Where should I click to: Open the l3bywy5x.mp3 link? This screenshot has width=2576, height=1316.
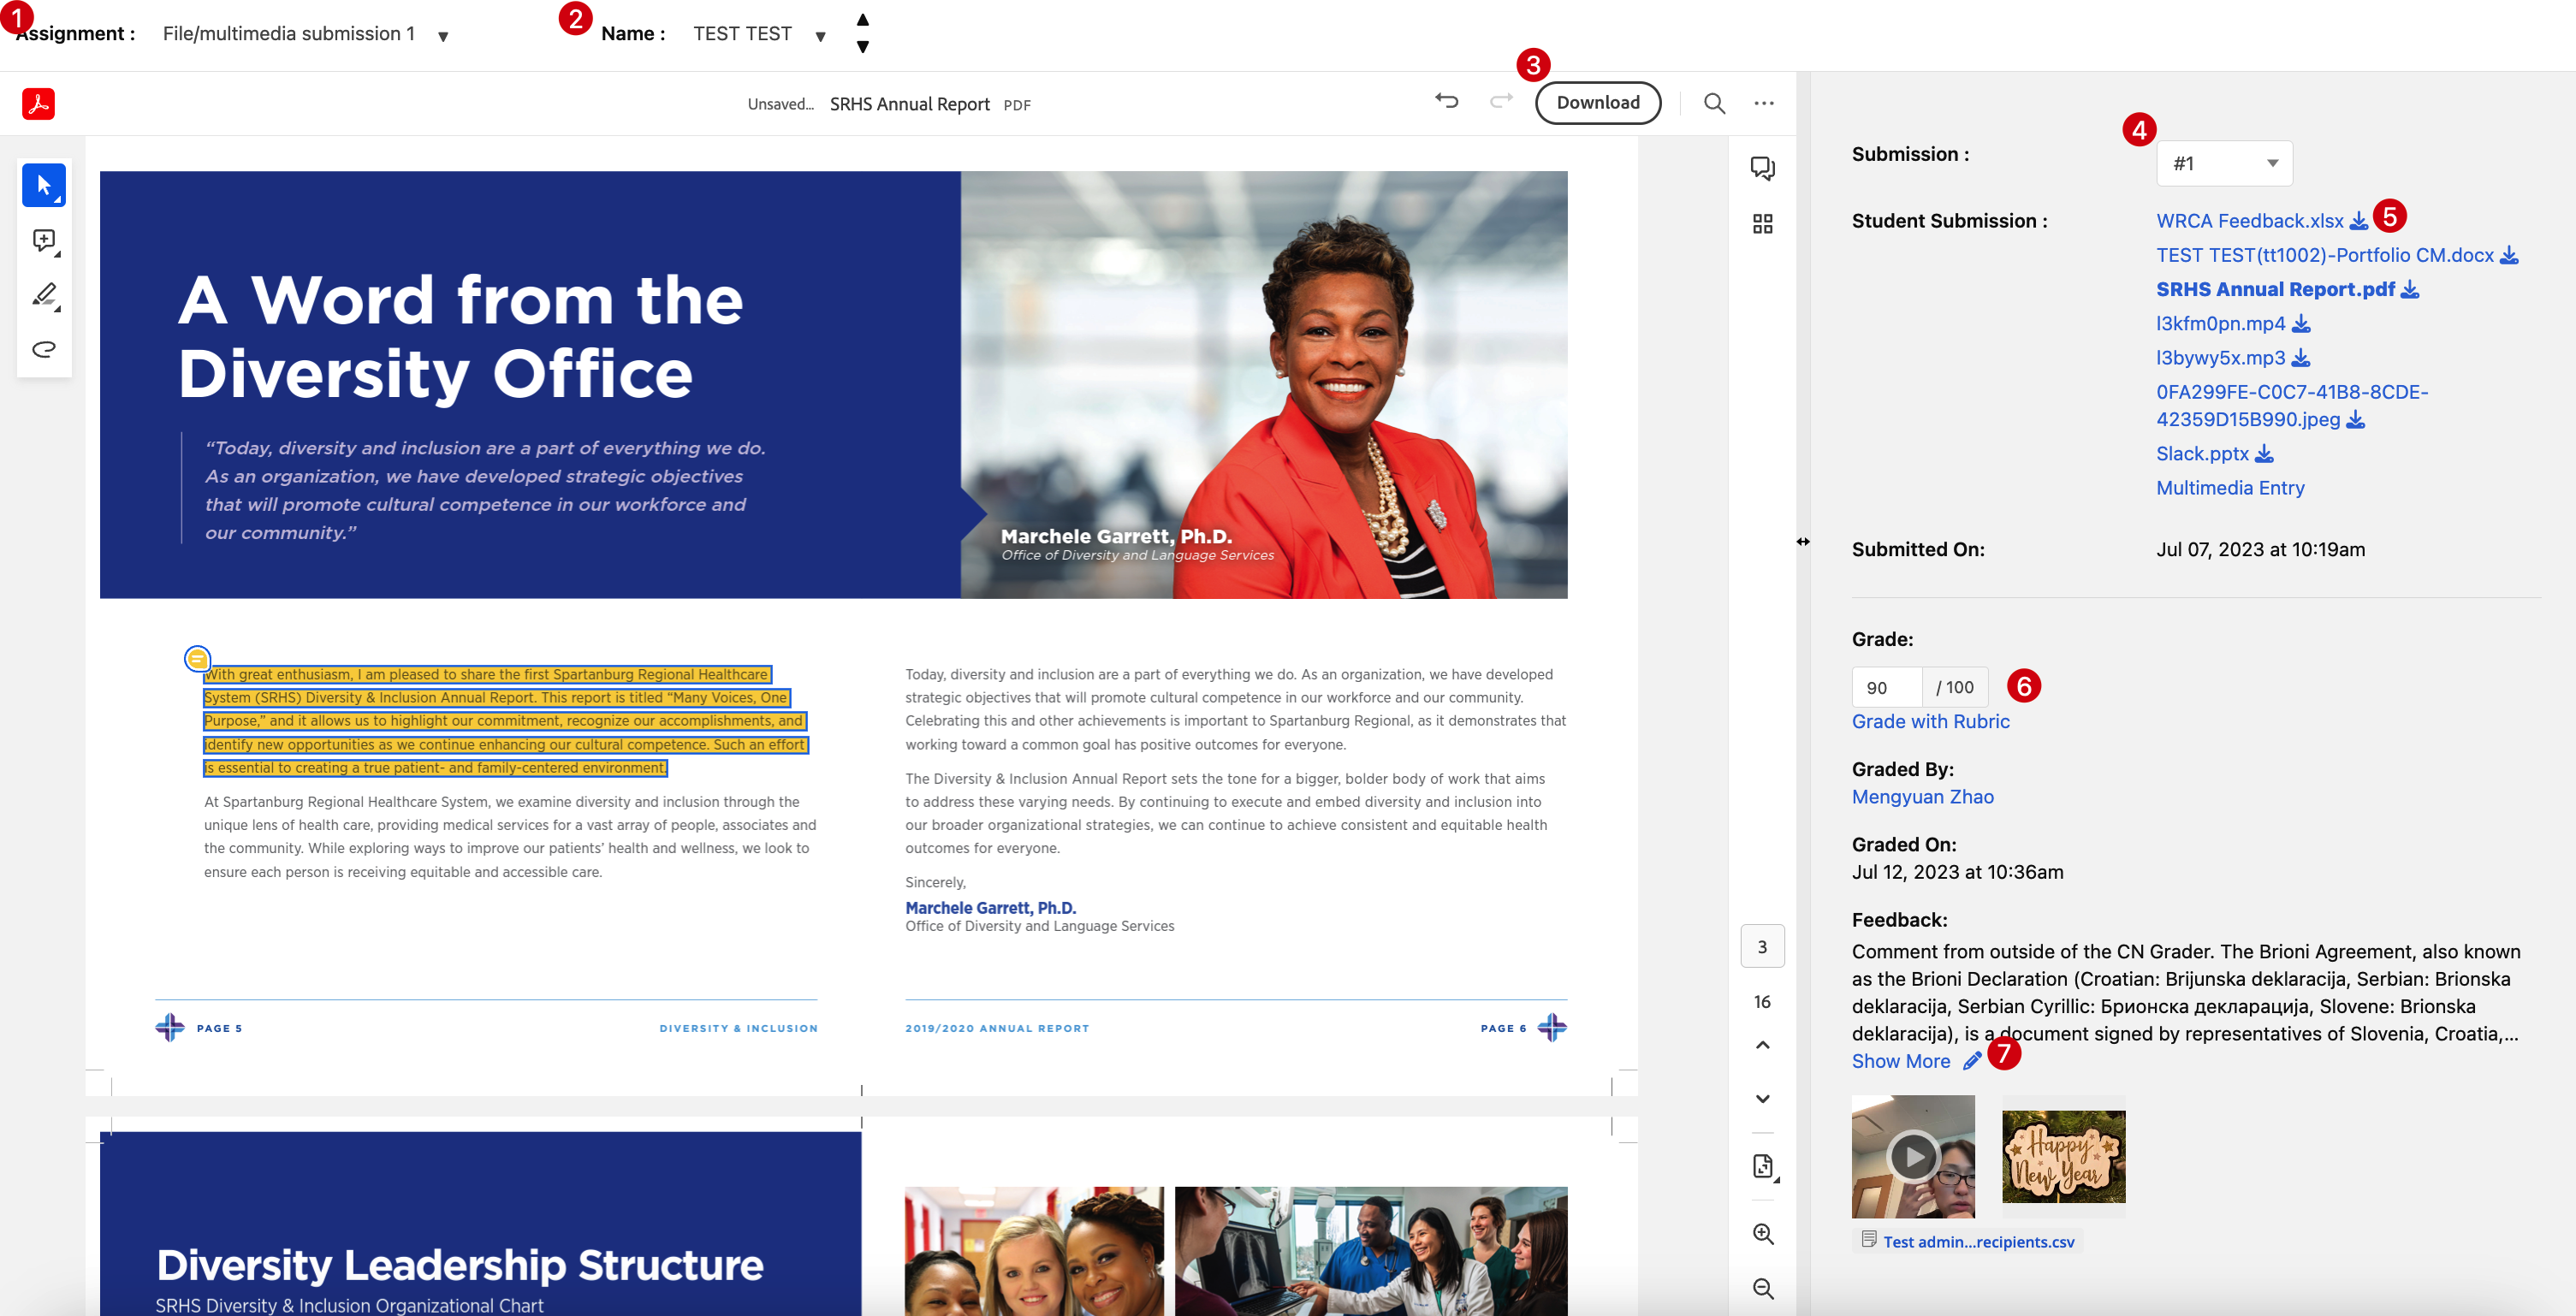[2220, 357]
